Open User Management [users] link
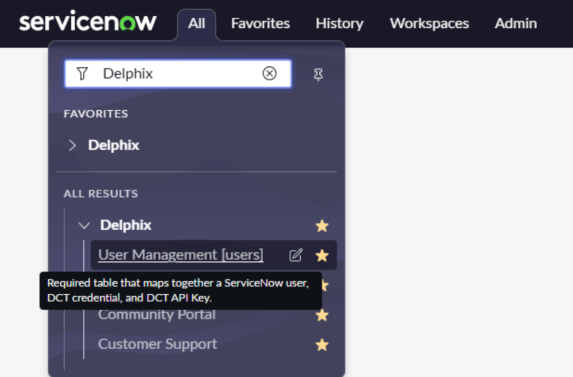 pyautogui.click(x=181, y=255)
